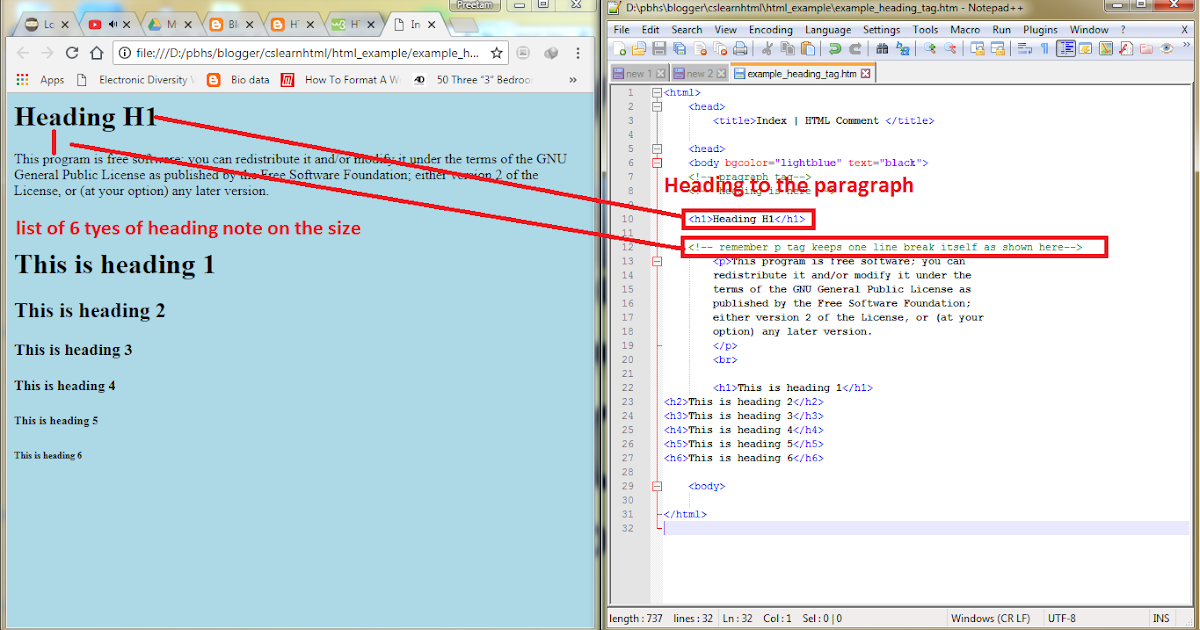Click the "length : 737" status bar entry
The height and width of the screenshot is (630, 1200).
(635, 619)
